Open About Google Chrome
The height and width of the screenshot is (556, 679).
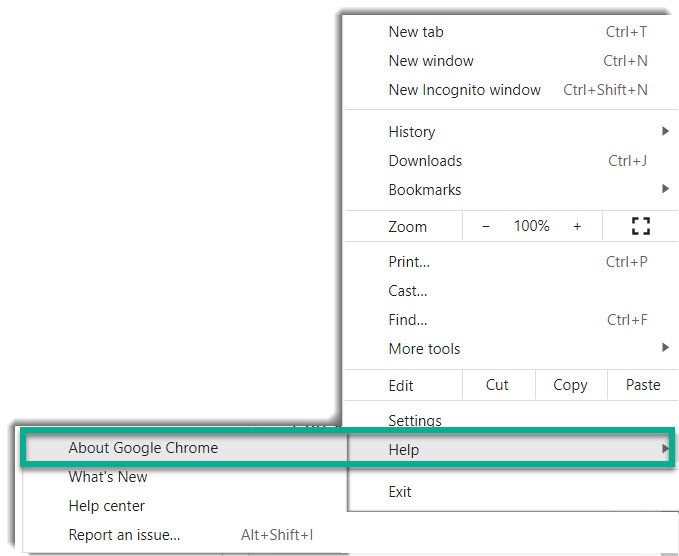[143, 448]
